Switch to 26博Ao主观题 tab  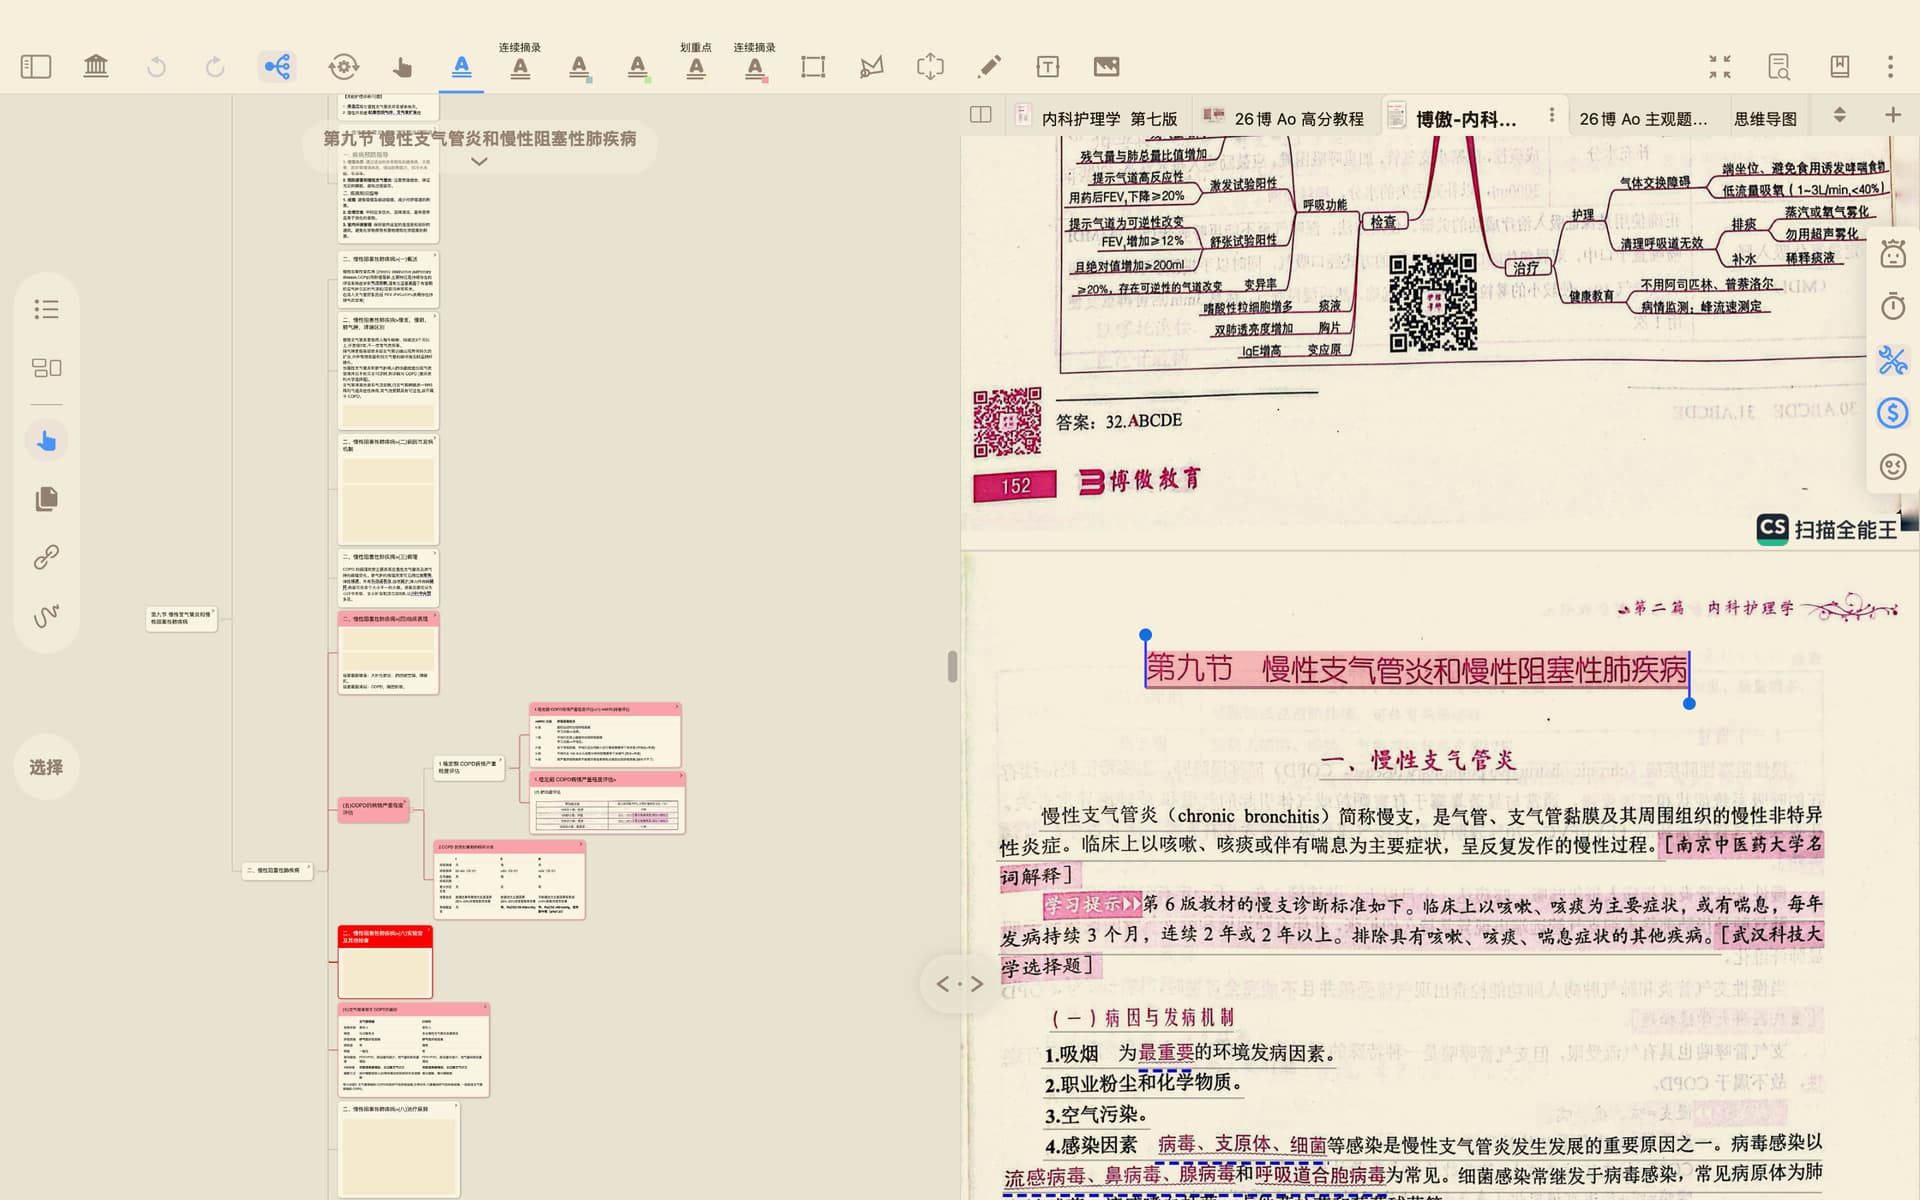pyautogui.click(x=1643, y=118)
